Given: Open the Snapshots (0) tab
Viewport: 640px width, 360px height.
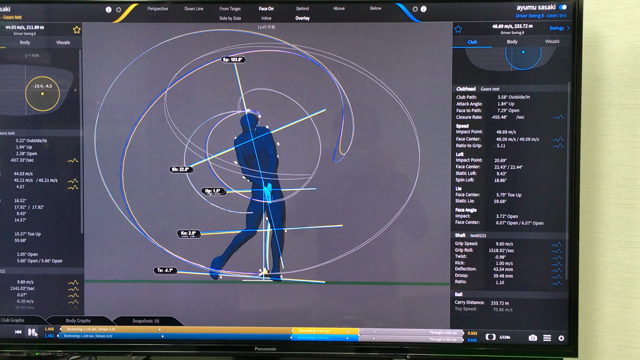Looking at the screenshot, I should tap(146, 321).
